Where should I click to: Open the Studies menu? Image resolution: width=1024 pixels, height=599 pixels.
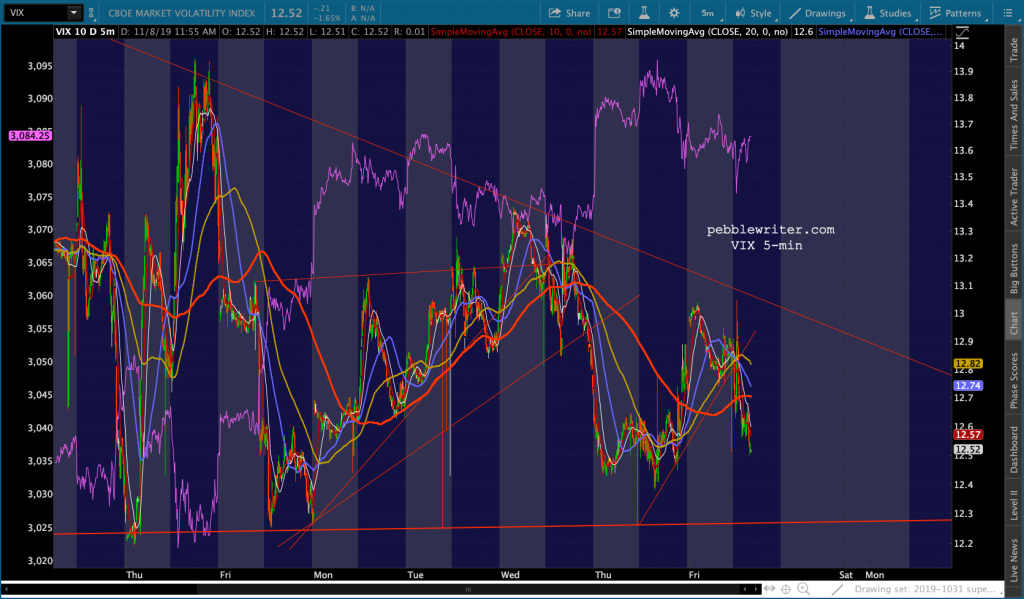tap(888, 13)
